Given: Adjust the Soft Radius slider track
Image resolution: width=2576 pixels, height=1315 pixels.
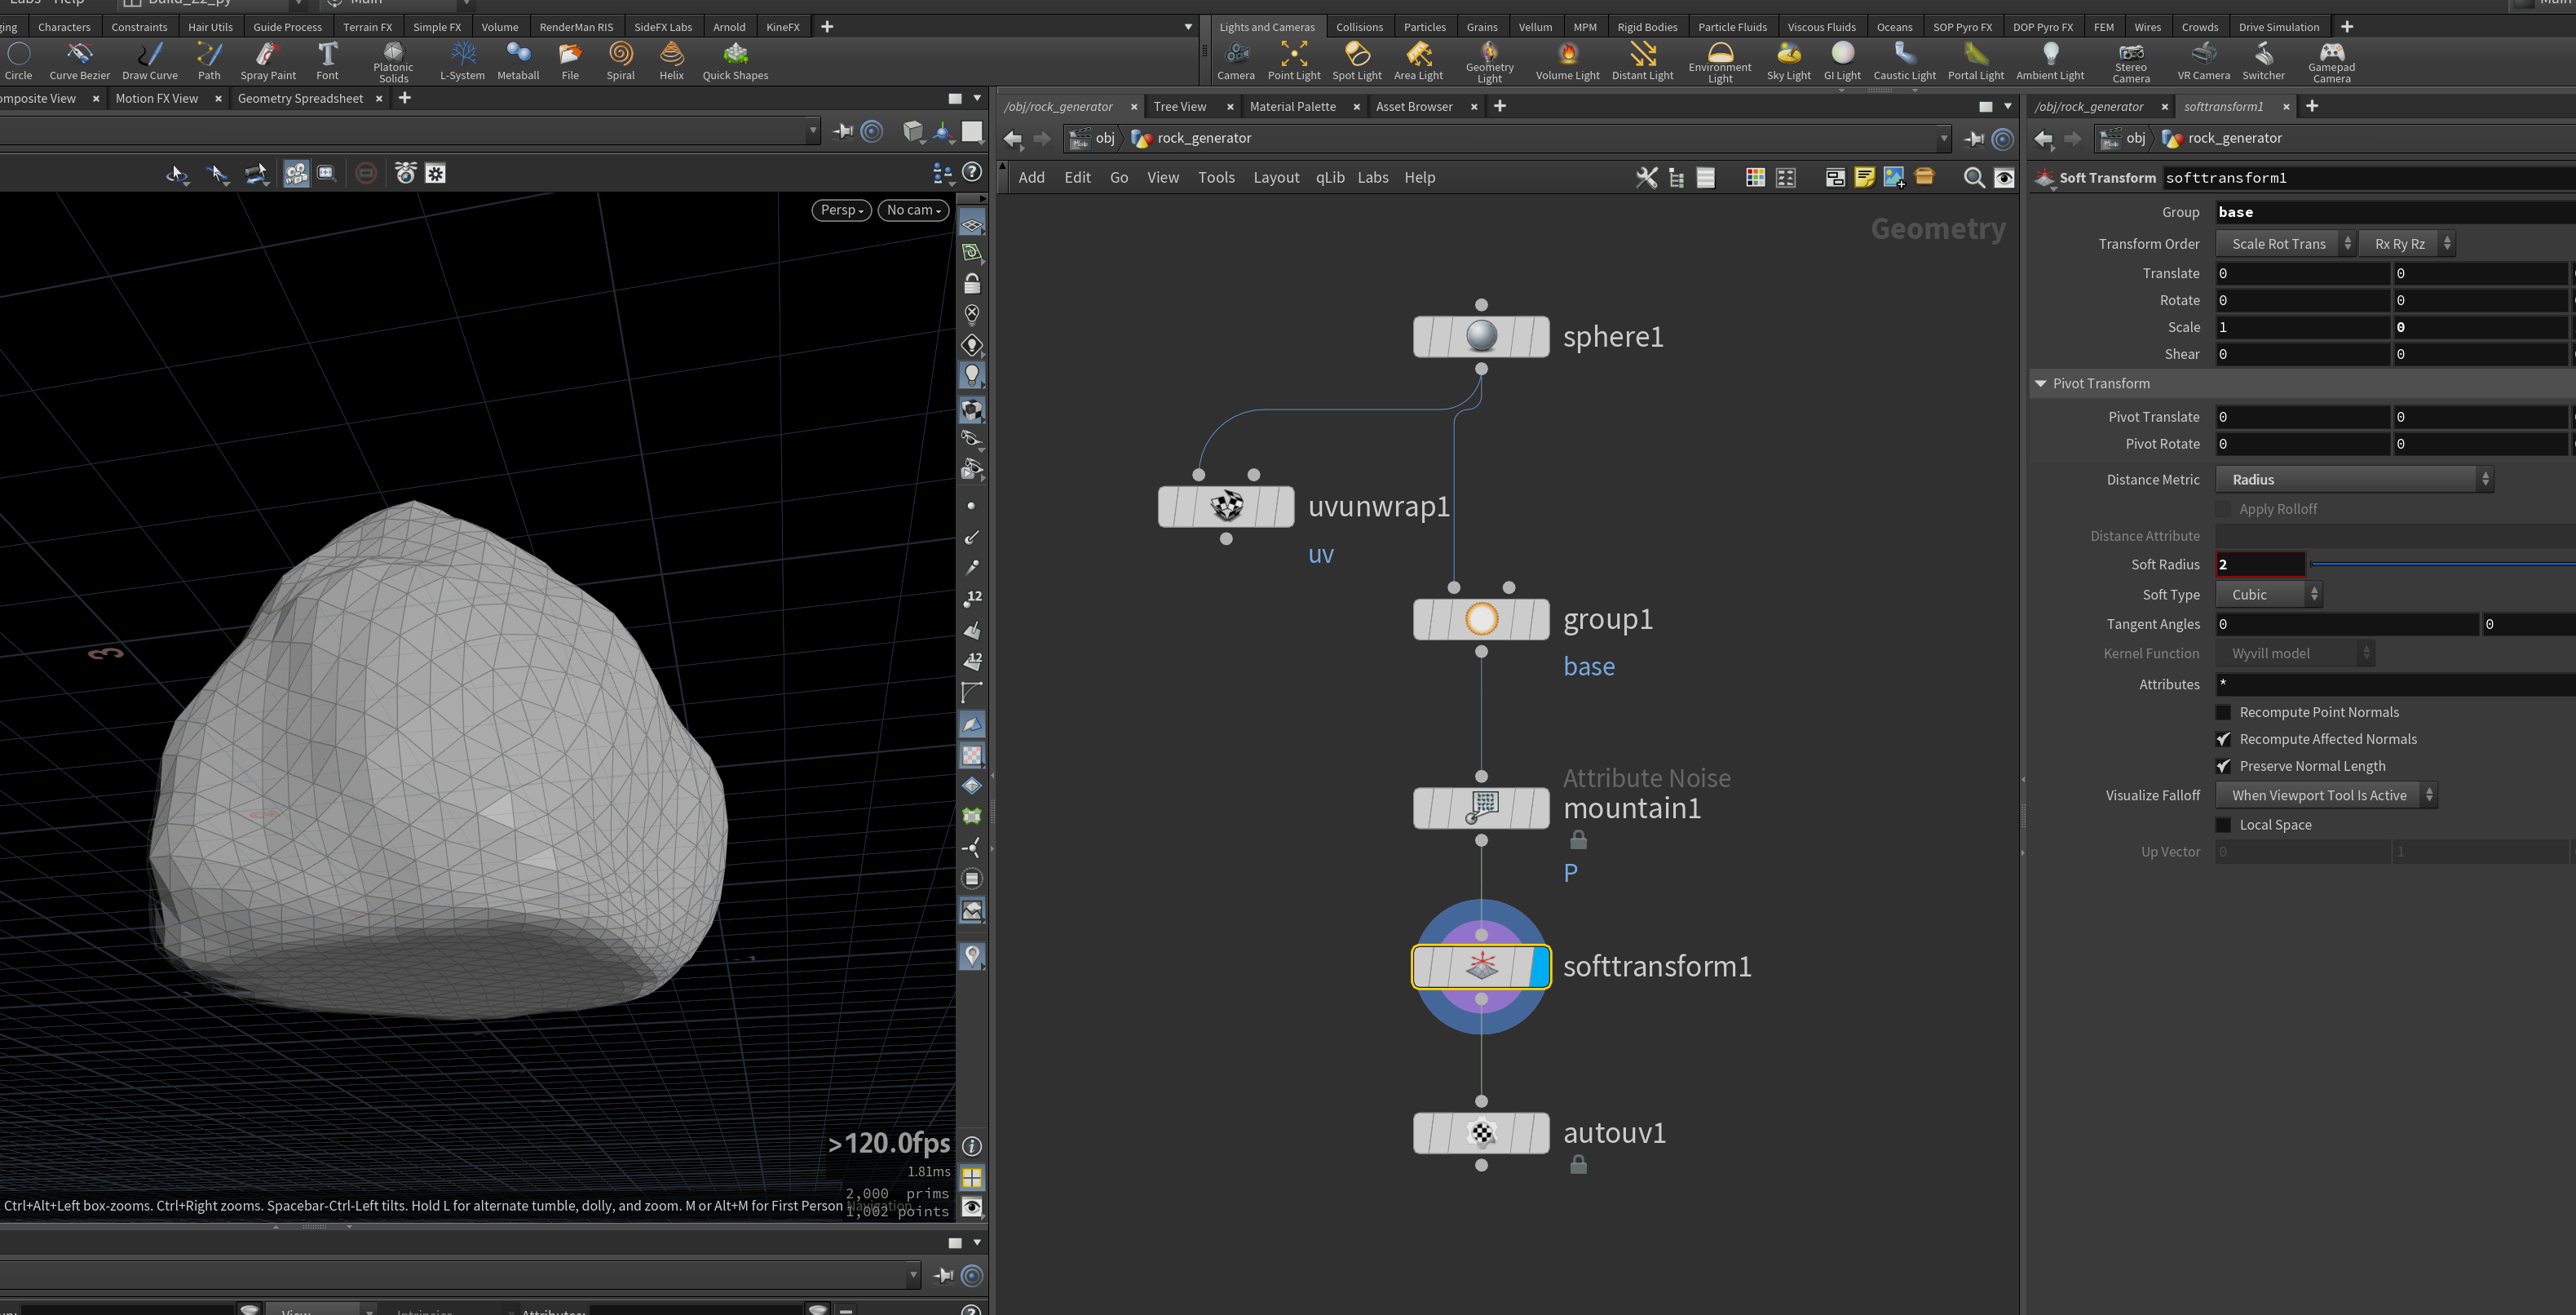Looking at the screenshot, I should coord(2442,565).
